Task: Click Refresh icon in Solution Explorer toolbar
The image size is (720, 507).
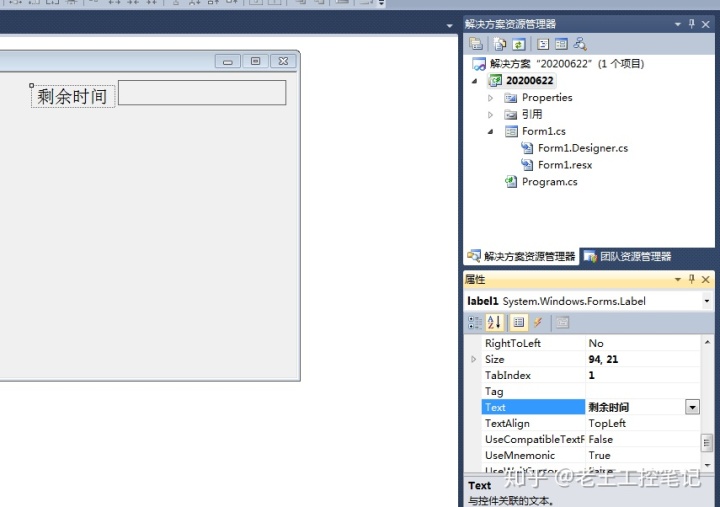Action: [x=518, y=44]
